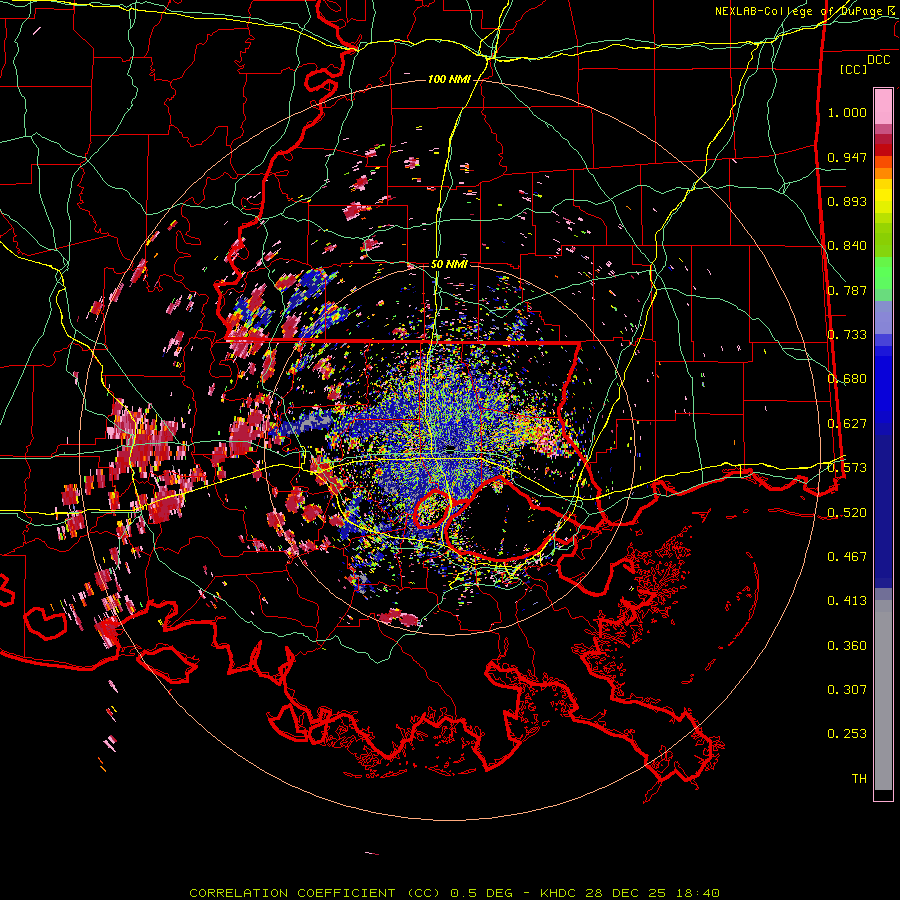Image resolution: width=900 pixels, height=900 pixels.
Task: Click the 0.627 color scale label
Action: [x=847, y=424]
